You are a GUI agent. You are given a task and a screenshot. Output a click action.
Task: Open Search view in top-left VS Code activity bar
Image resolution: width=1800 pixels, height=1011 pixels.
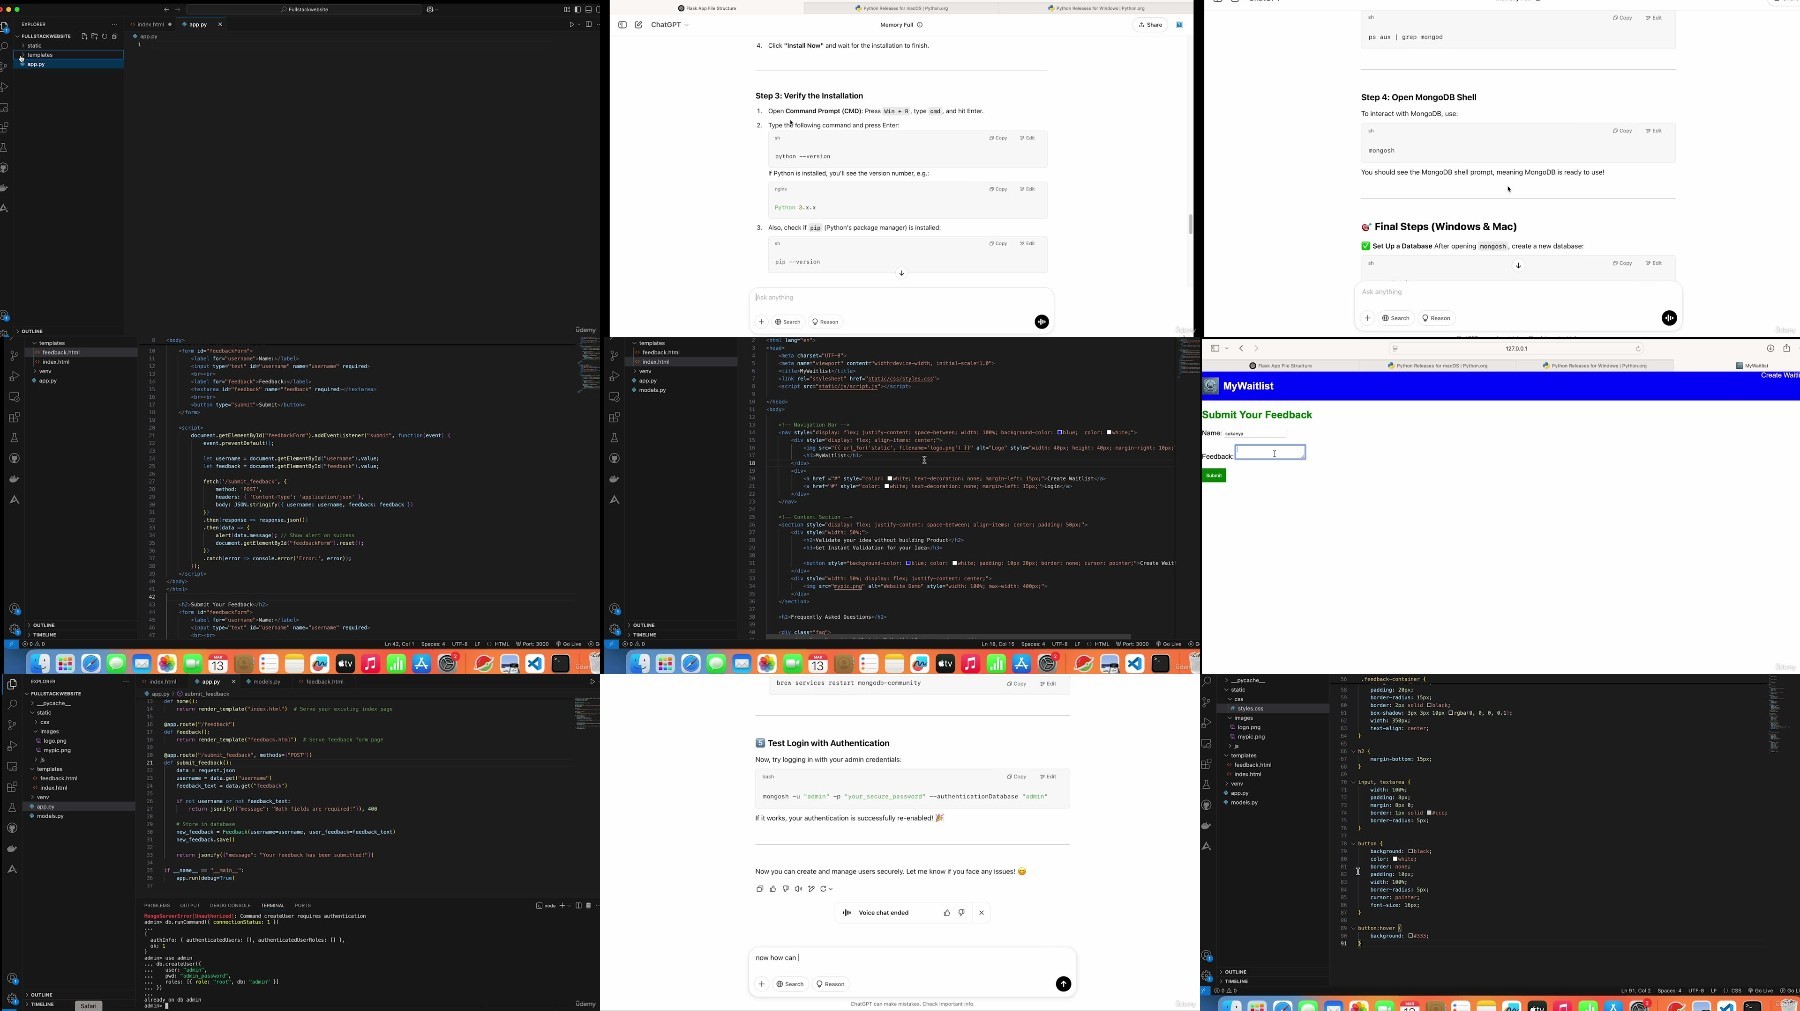point(5,46)
